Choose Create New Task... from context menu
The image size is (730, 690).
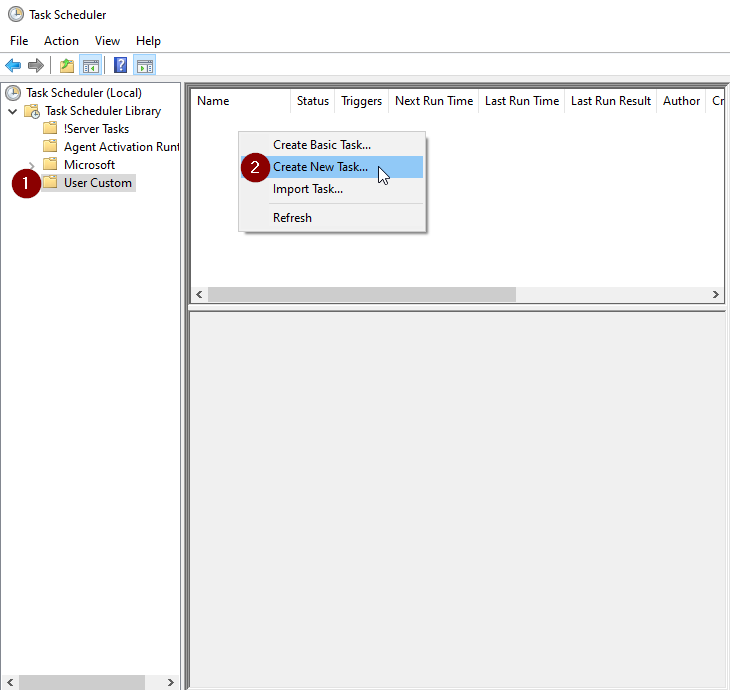click(x=332, y=167)
